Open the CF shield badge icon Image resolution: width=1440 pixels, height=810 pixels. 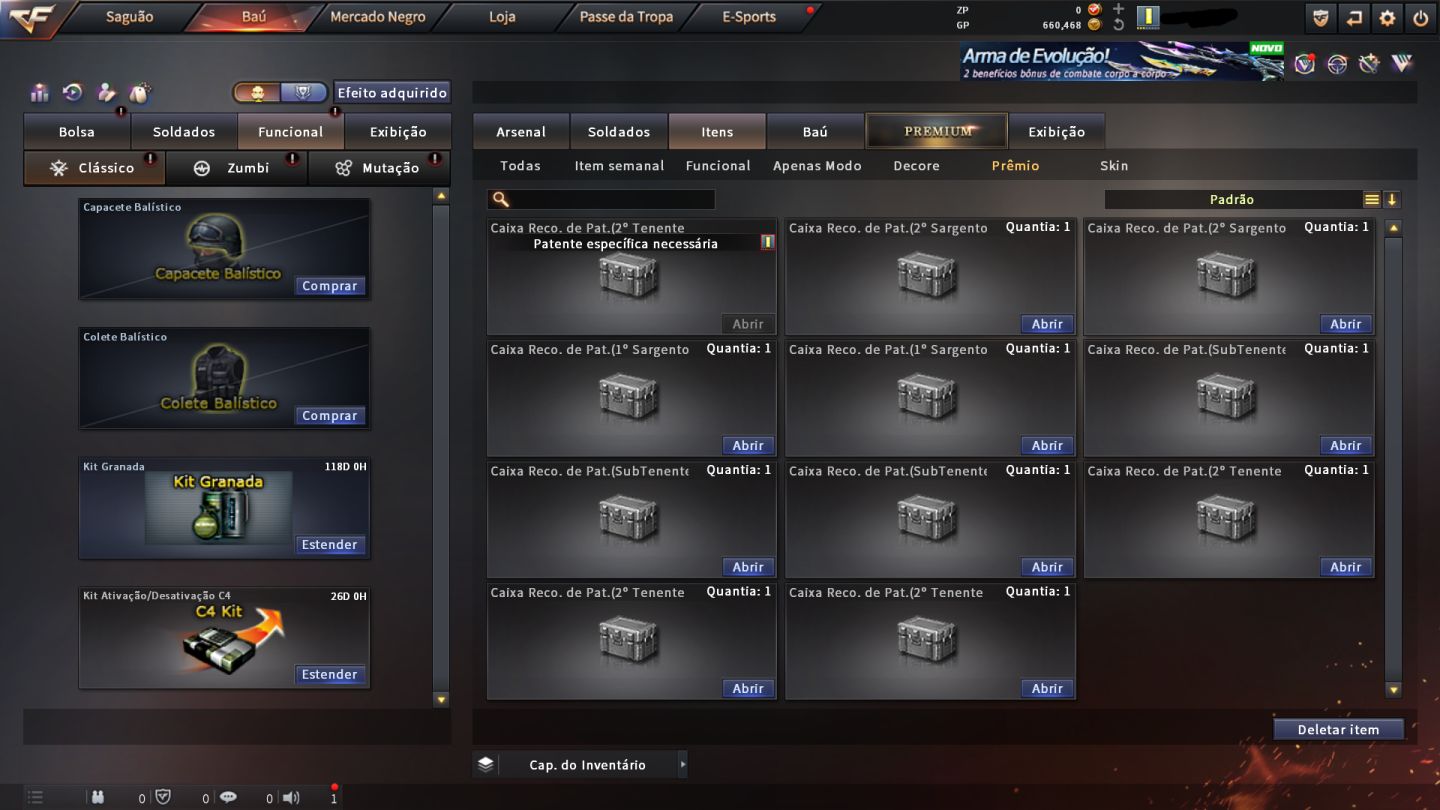1321,18
